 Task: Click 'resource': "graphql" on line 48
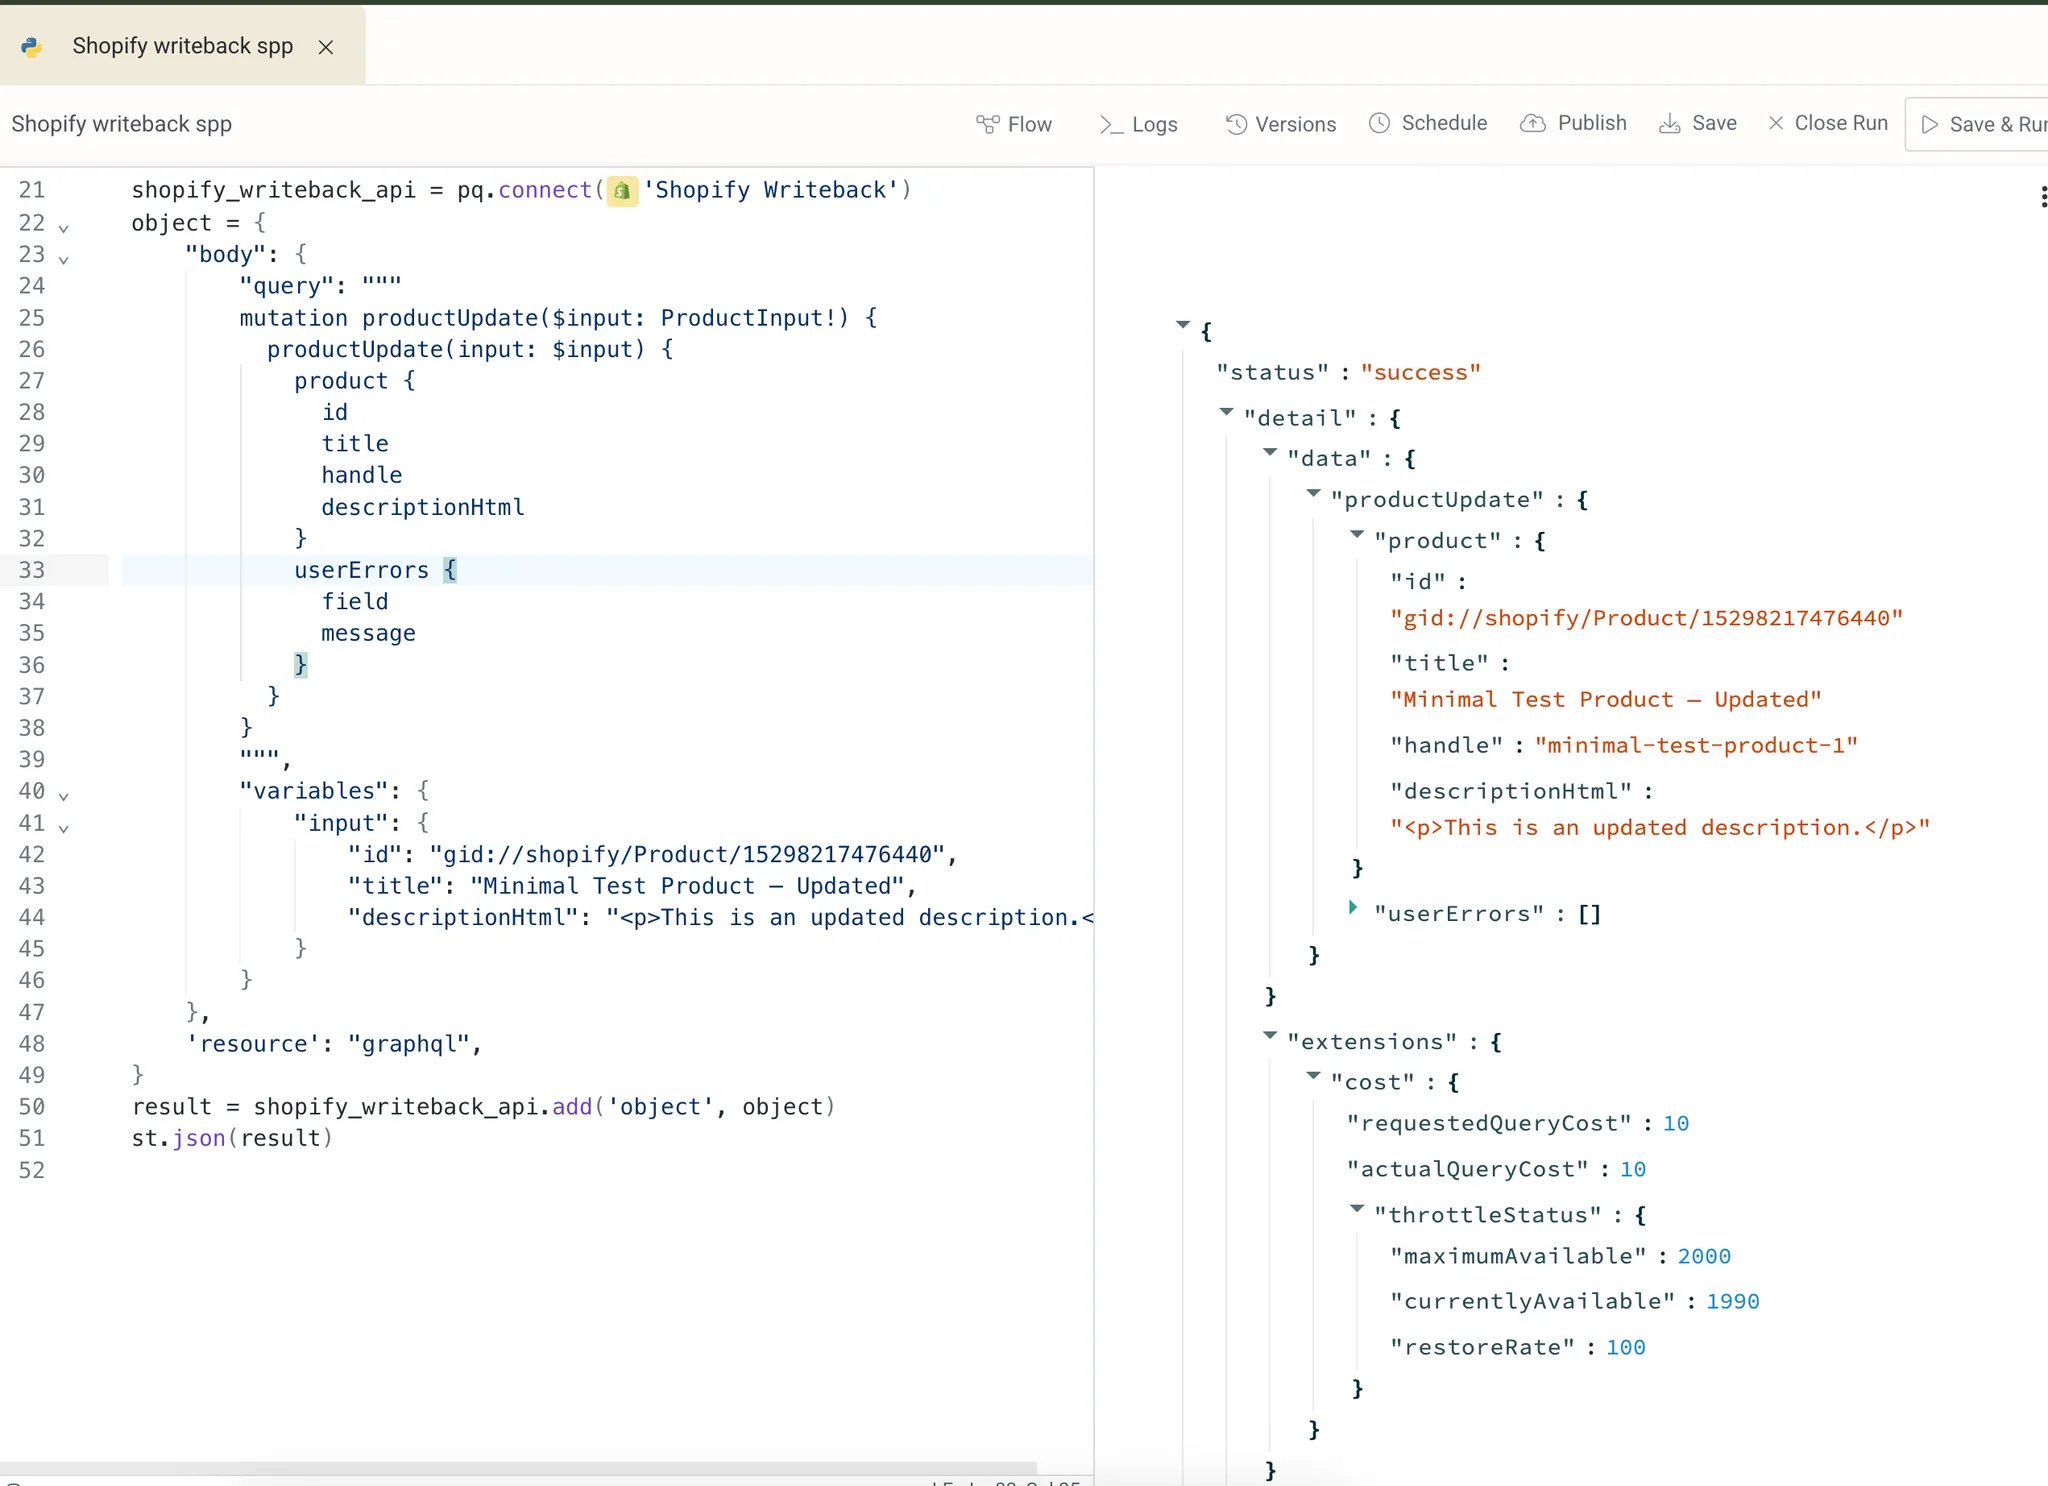[335, 1044]
